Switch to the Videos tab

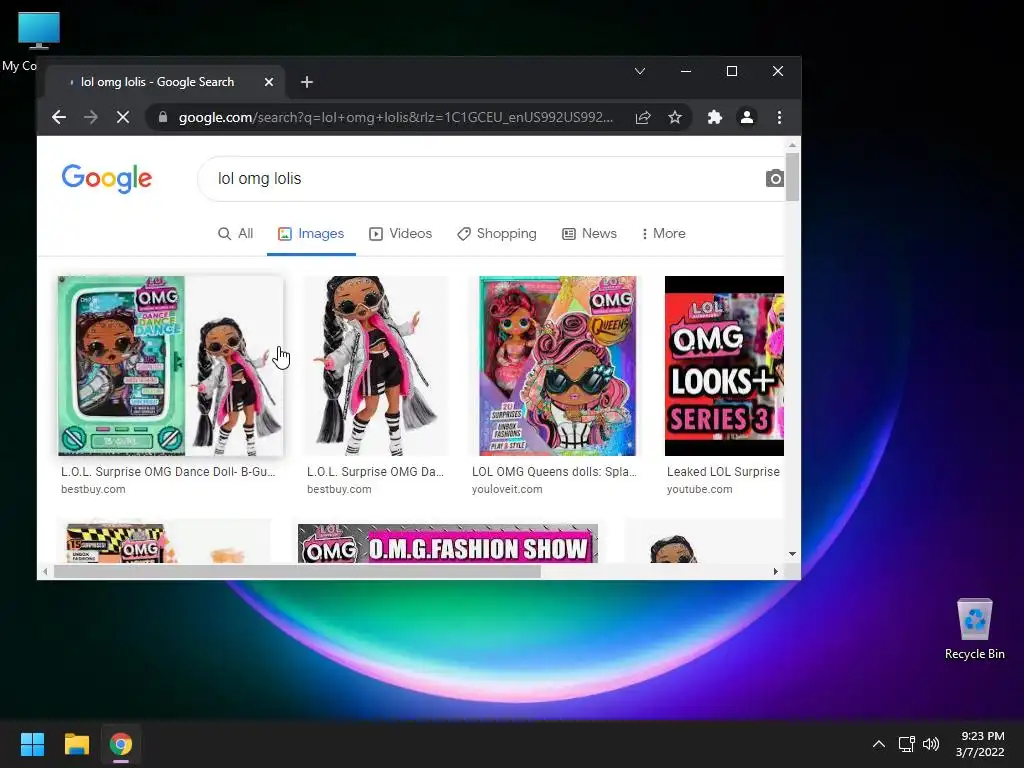400,234
